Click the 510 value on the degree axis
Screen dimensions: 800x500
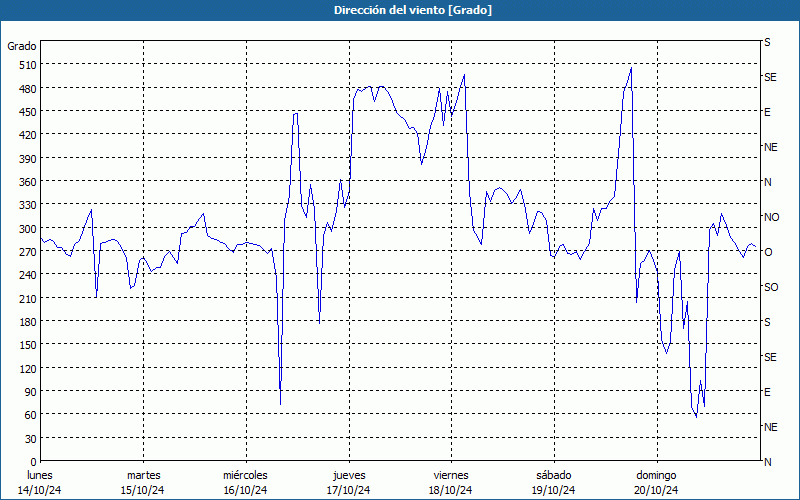pyautogui.click(x=28, y=65)
